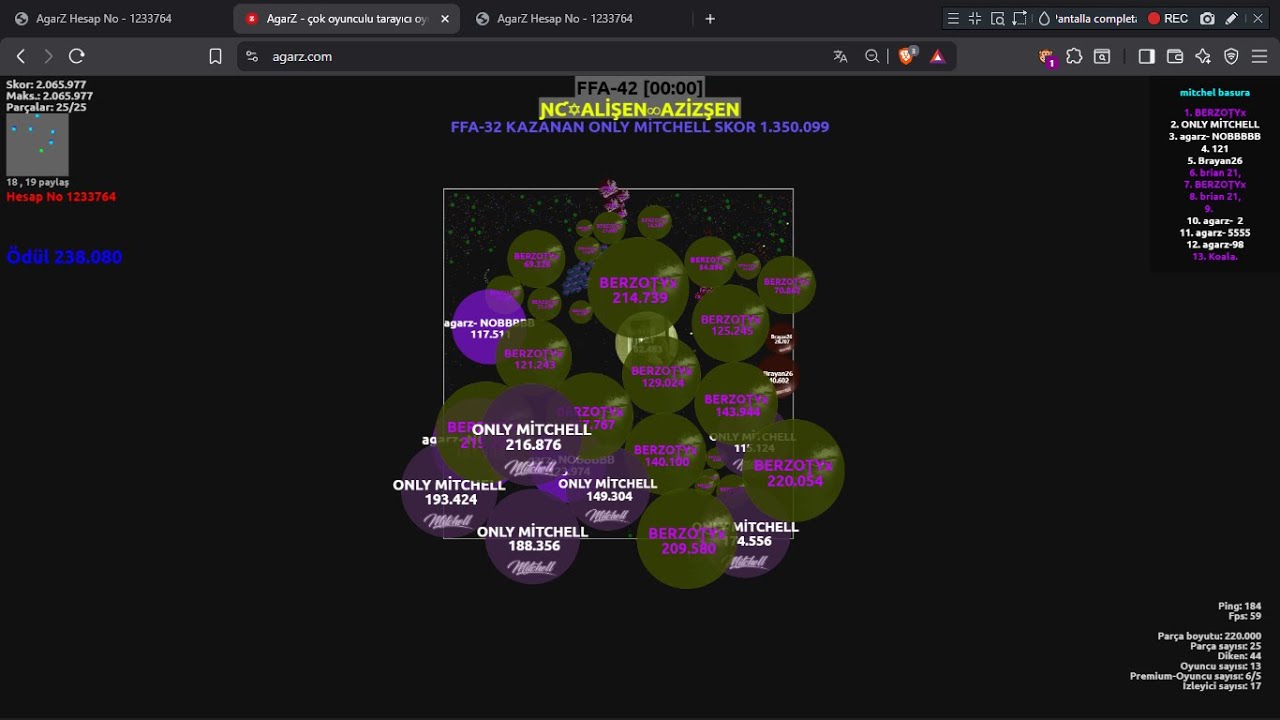Open Brave Shields lion icon

pyautogui.click(x=906, y=57)
